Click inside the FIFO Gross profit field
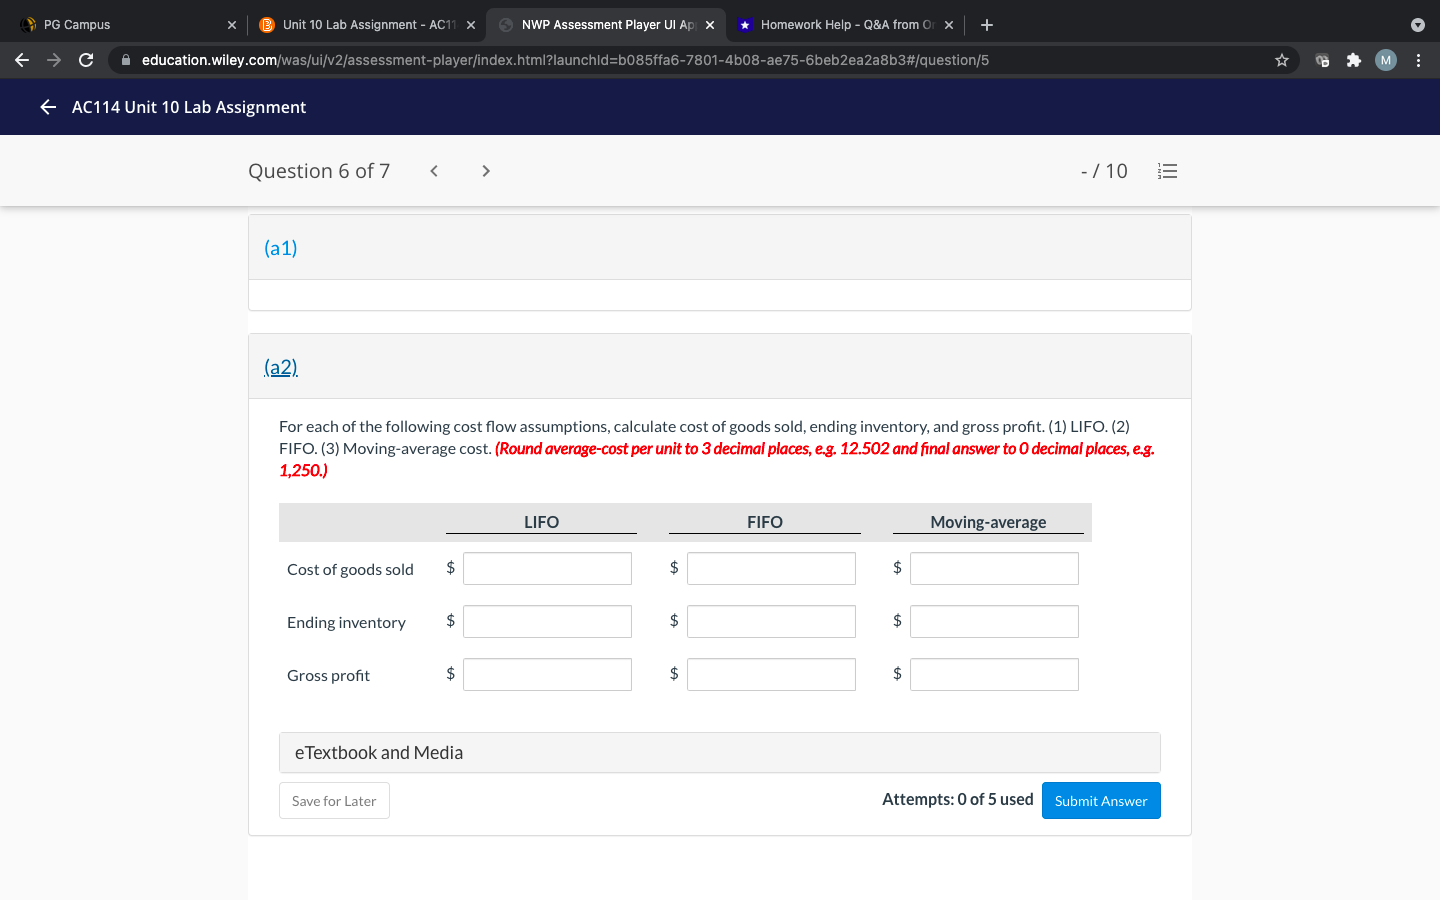1440x900 pixels. coord(771,674)
